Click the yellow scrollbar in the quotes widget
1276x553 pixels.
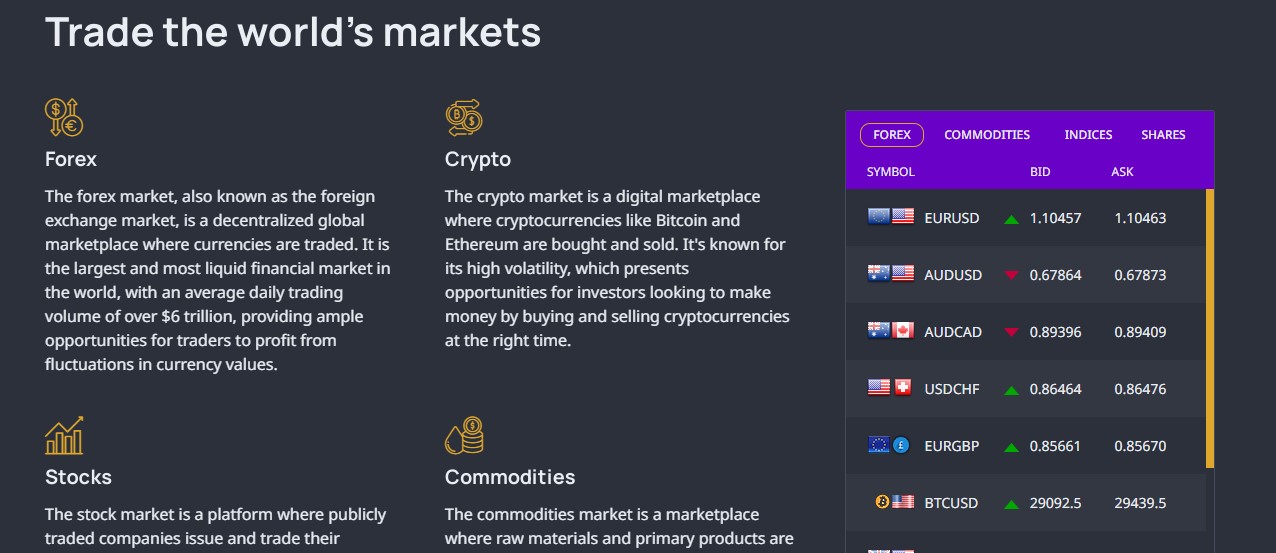(1210, 328)
